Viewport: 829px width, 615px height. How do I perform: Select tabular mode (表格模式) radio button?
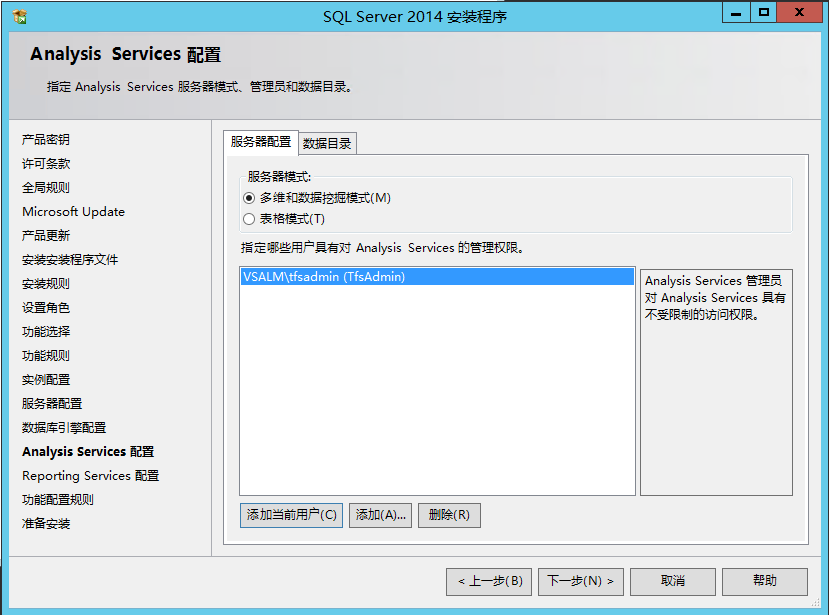coord(249,219)
